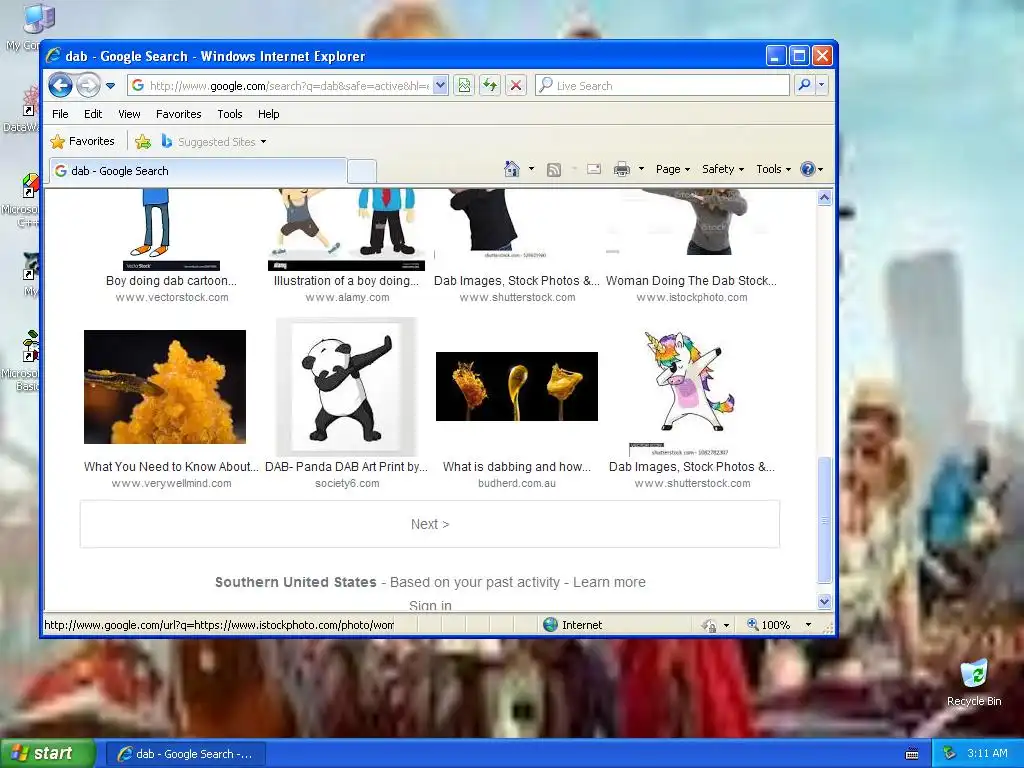Expand the Print dropdown arrow
1024x768 pixels.
tap(641, 169)
